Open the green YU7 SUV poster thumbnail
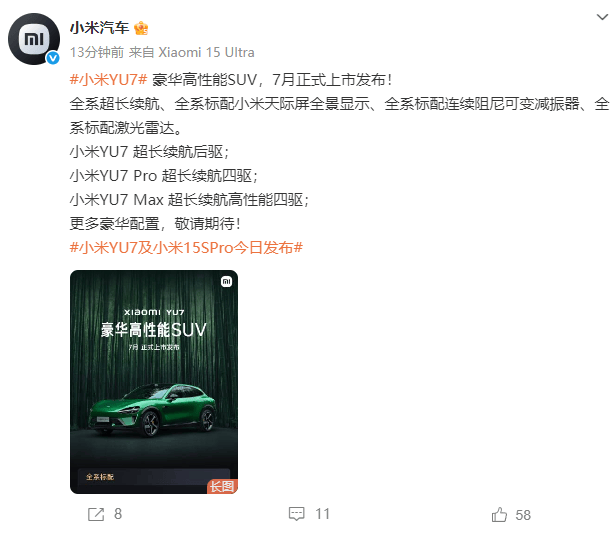Viewport: 612px width, 534px height. (154, 382)
